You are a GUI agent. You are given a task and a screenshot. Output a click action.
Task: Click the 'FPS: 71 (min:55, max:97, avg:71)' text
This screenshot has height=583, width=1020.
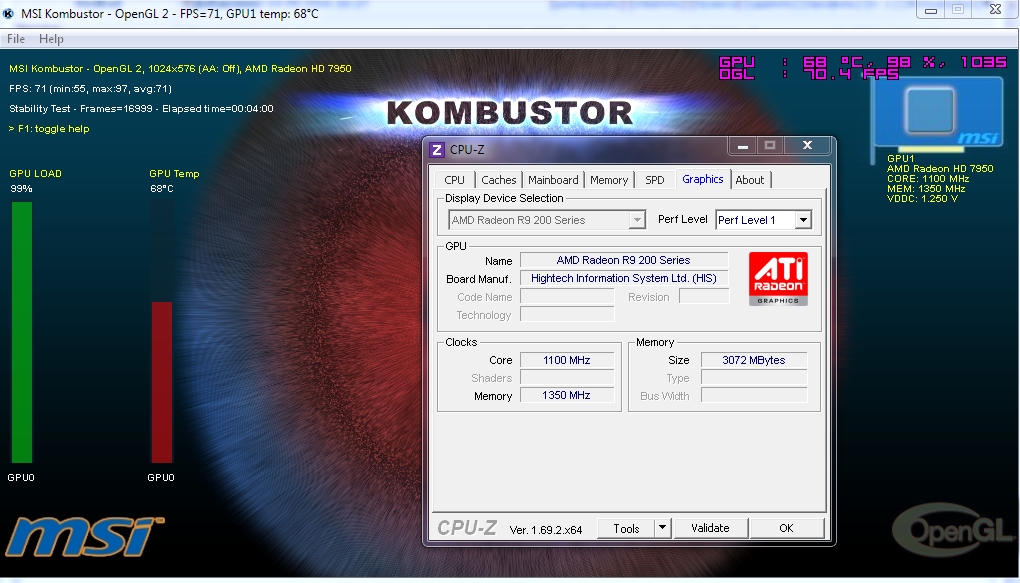(90, 88)
